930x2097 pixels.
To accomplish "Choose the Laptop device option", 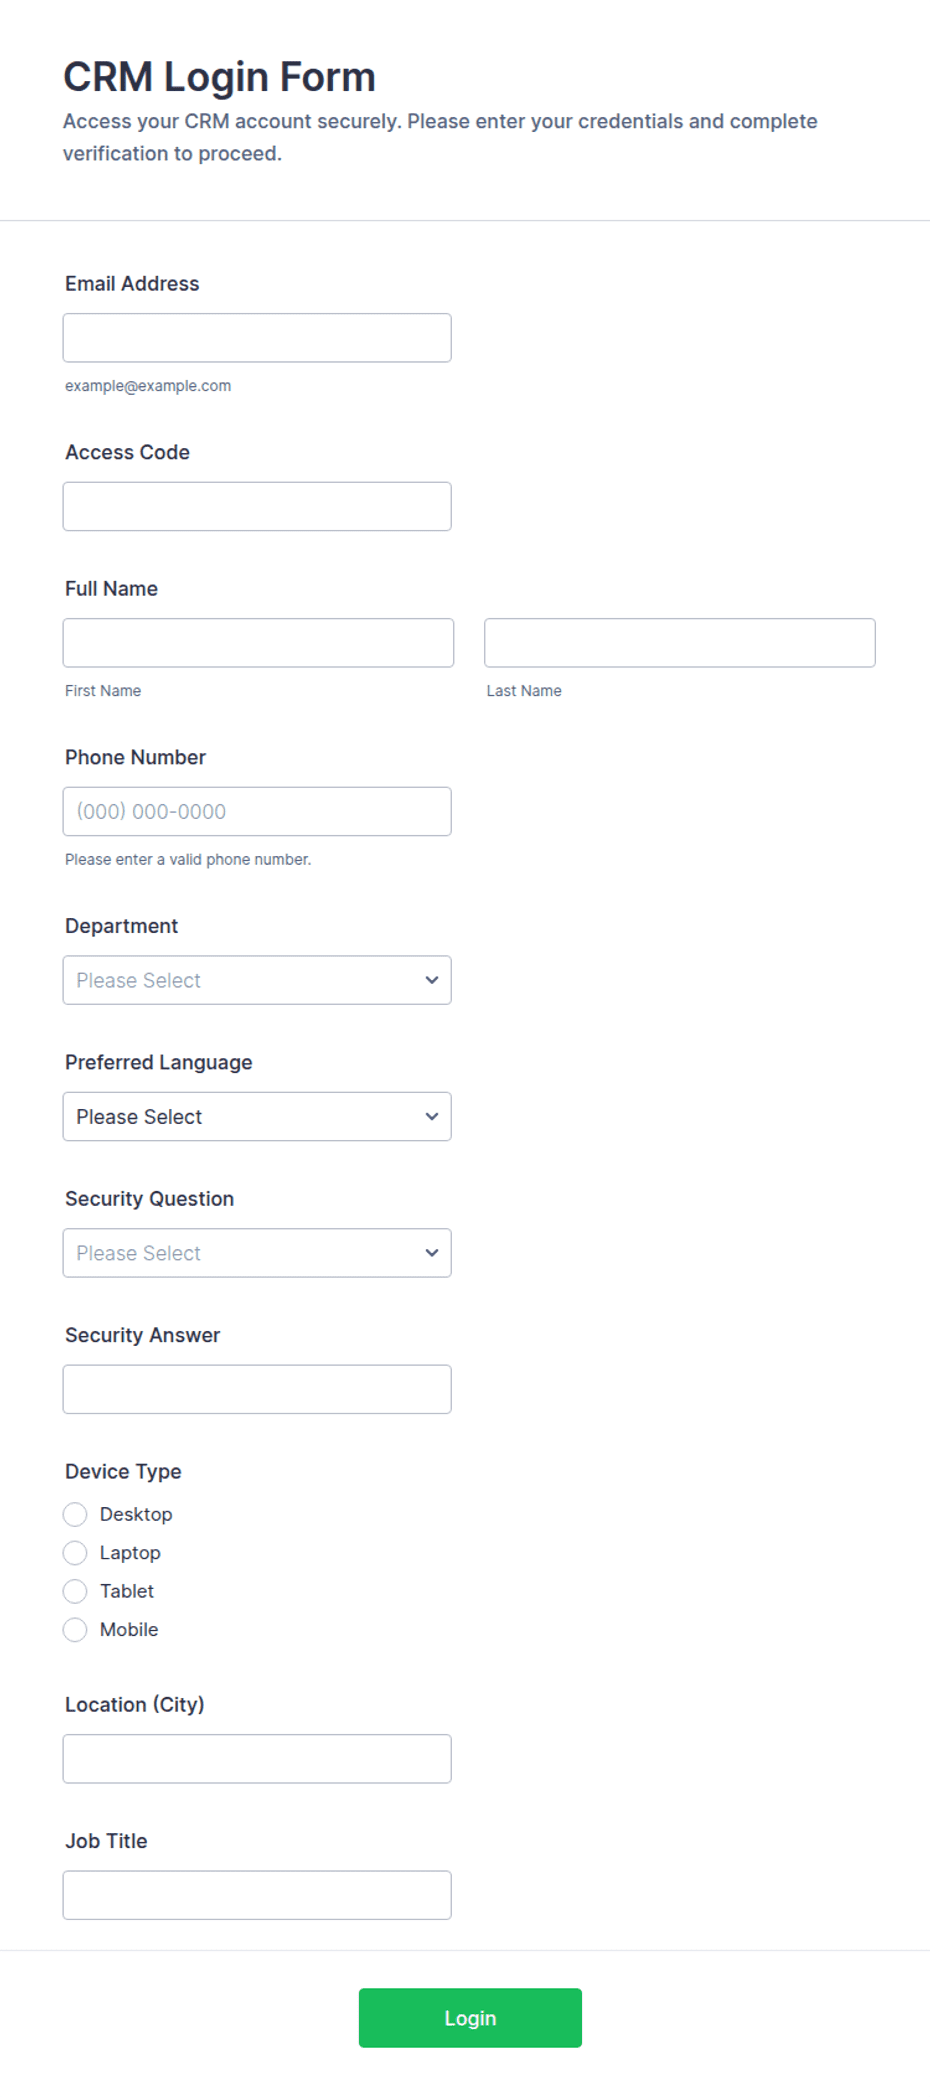I will (x=75, y=1553).
